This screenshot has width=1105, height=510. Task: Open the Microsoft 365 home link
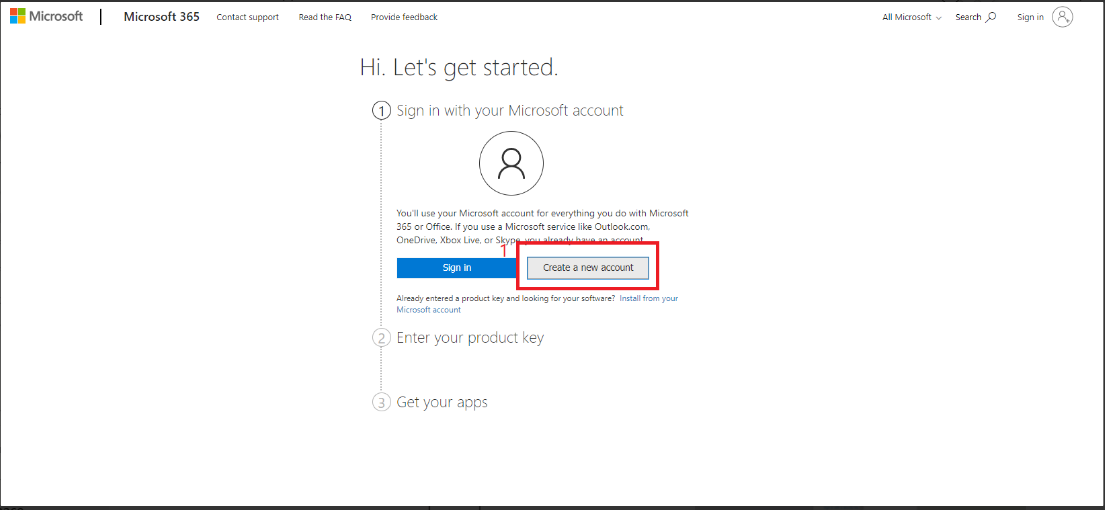[x=161, y=17]
